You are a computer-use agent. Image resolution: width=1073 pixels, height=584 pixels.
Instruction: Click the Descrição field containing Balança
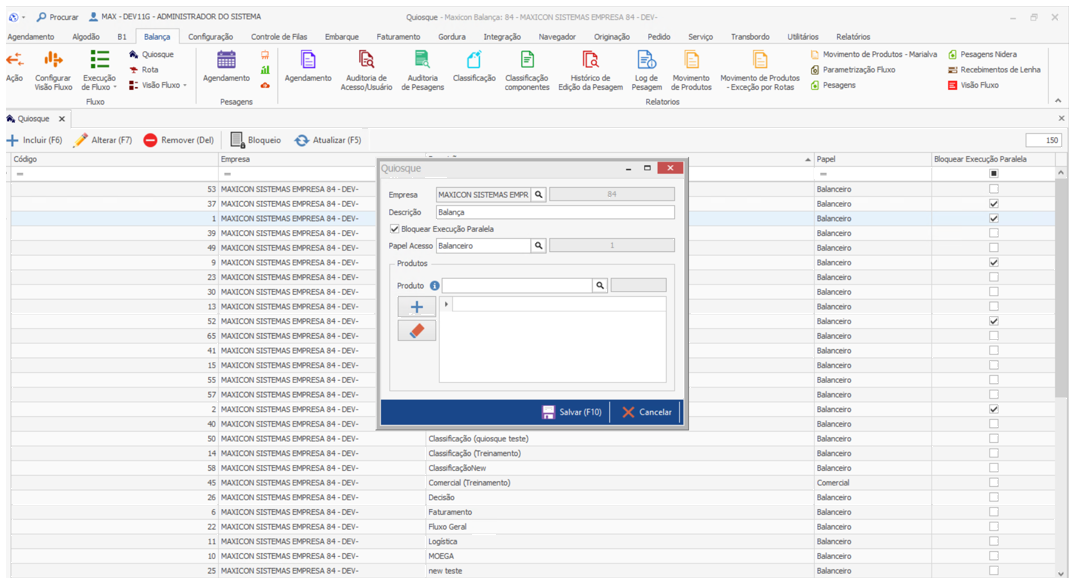click(x=555, y=212)
